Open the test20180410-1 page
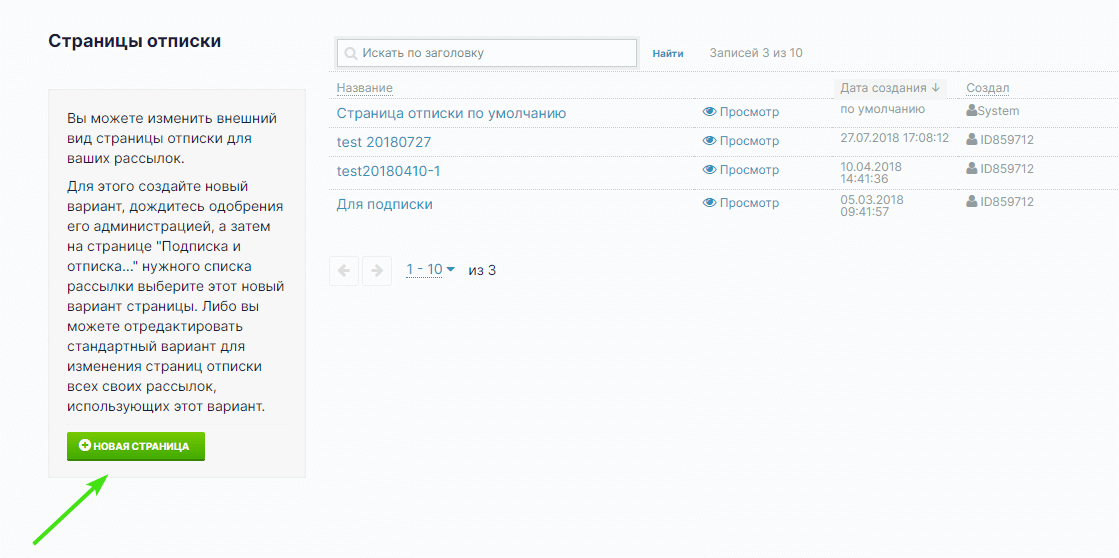The width and height of the screenshot is (1119, 558). (x=388, y=171)
